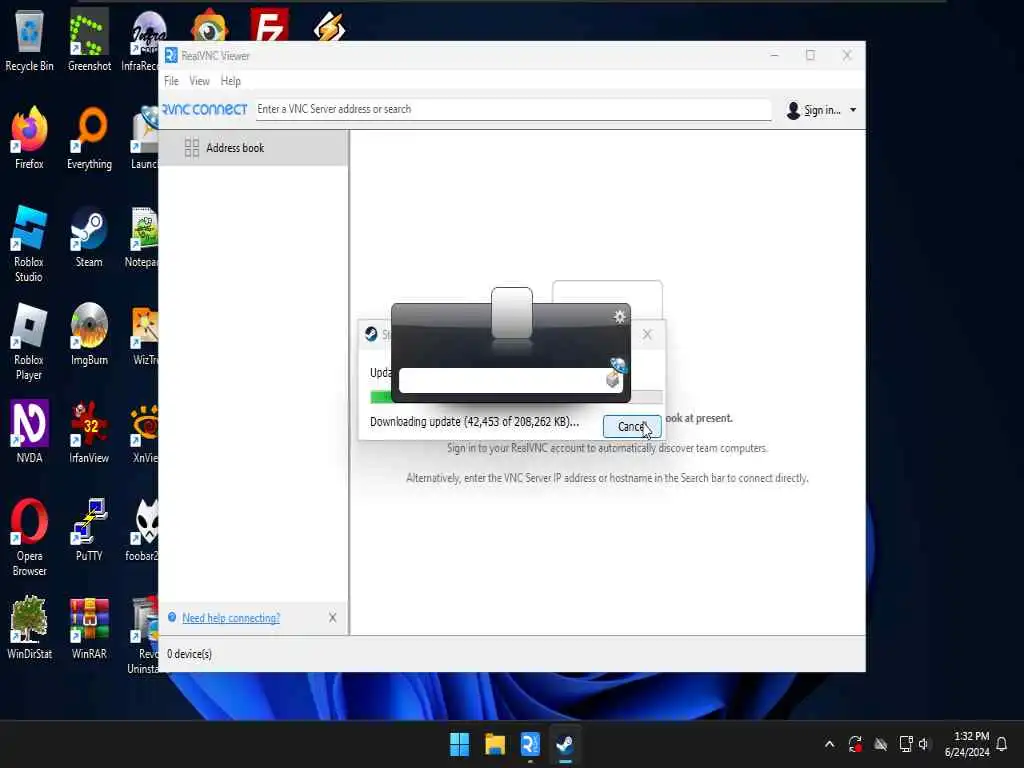1024x768 pixels.
Task: Click the Downloading update status text
Action: click(474, 422)
